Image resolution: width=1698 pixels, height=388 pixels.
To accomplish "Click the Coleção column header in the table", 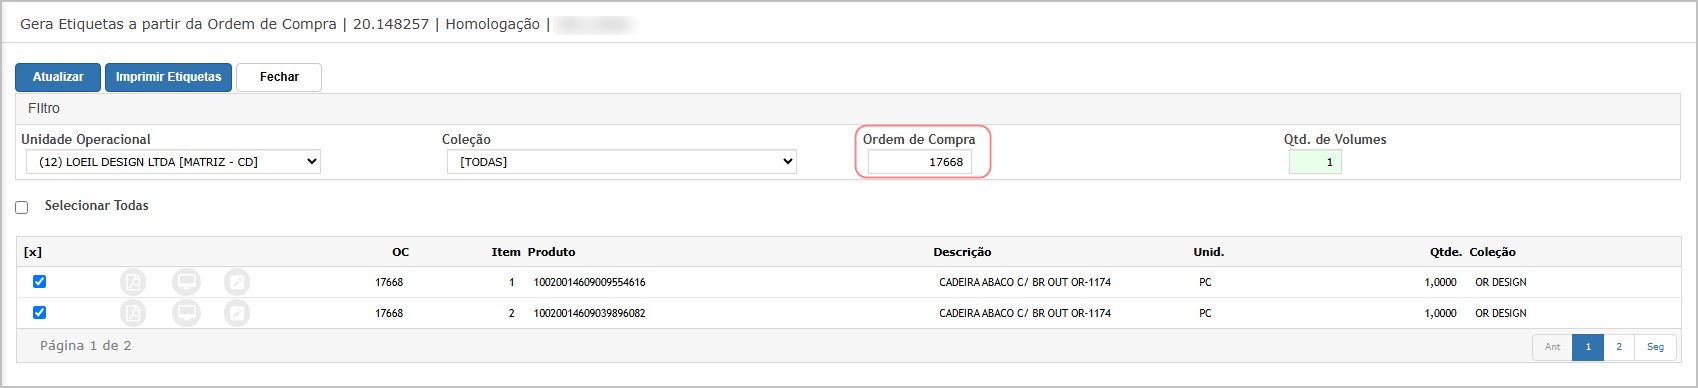I will (x=1492, y=252).
